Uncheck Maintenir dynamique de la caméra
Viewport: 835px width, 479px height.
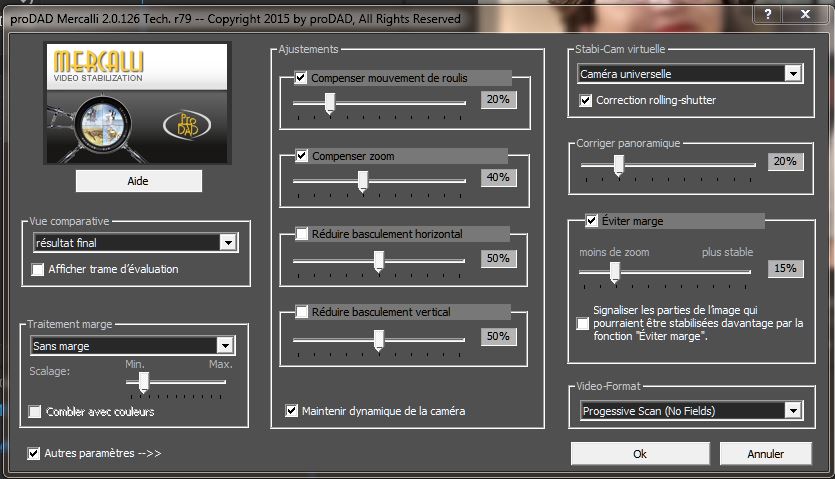pyautogui.click(x=291, y=411)
